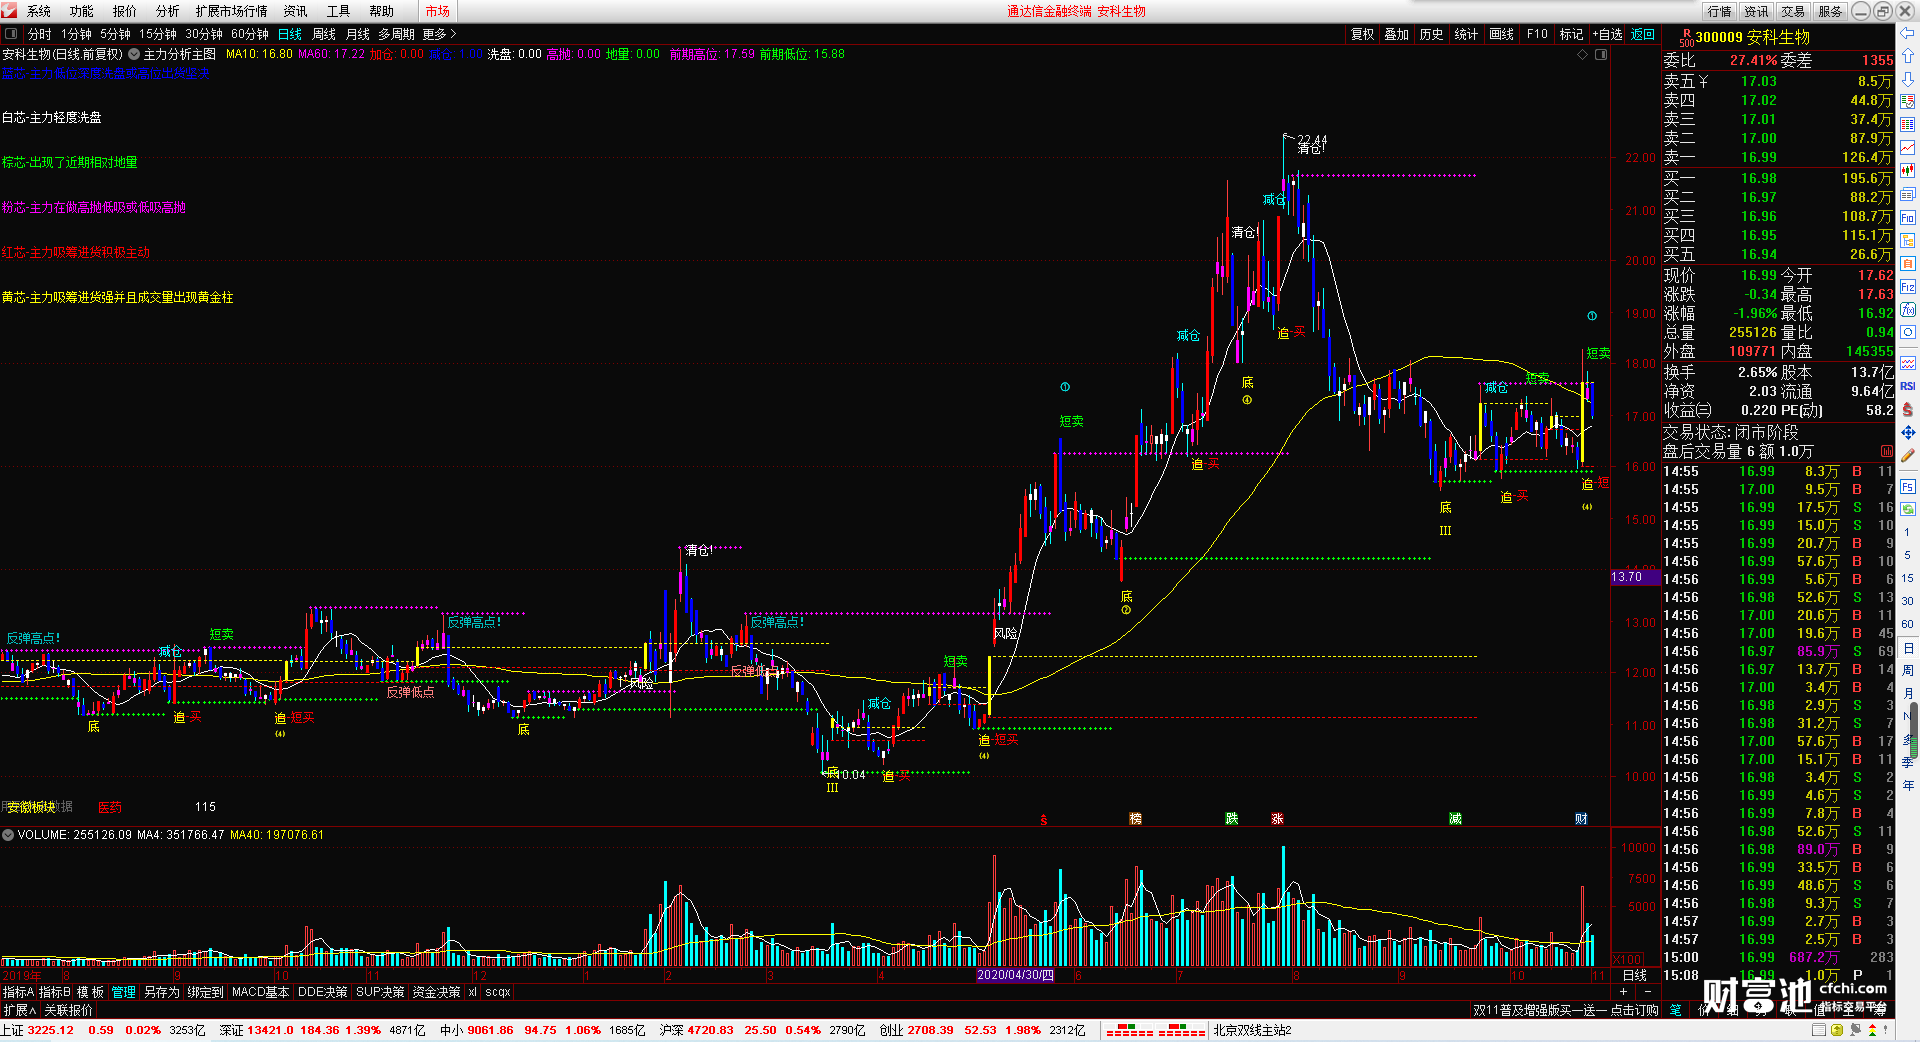This screenshot has width=1920, height=1042.
Task: Click the 双11 promotion subscribe link
Action: click(x=1565, y=1010)
